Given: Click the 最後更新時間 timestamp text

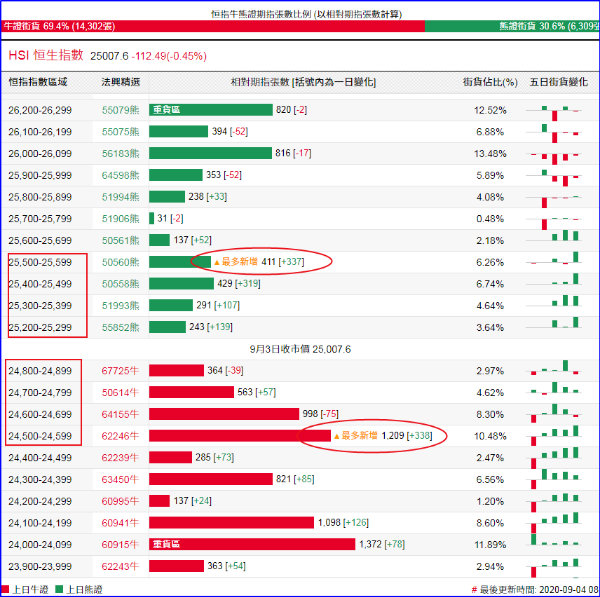Looking at the screenshot, I should 535,590.
